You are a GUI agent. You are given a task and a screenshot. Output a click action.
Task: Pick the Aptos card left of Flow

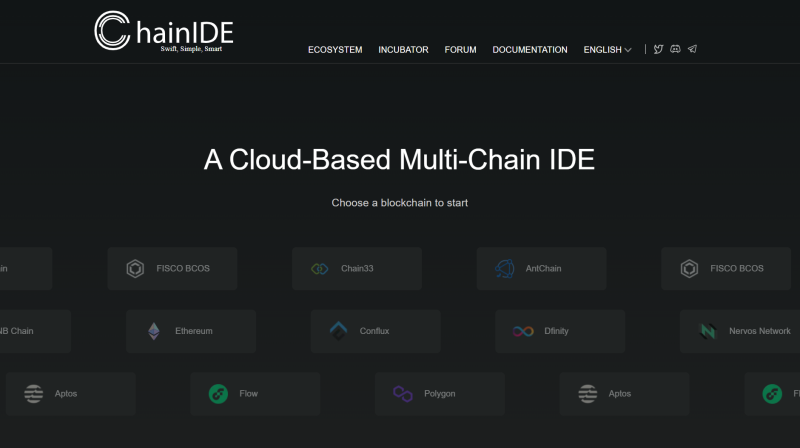pyautogui.click(x=70, y=394)
